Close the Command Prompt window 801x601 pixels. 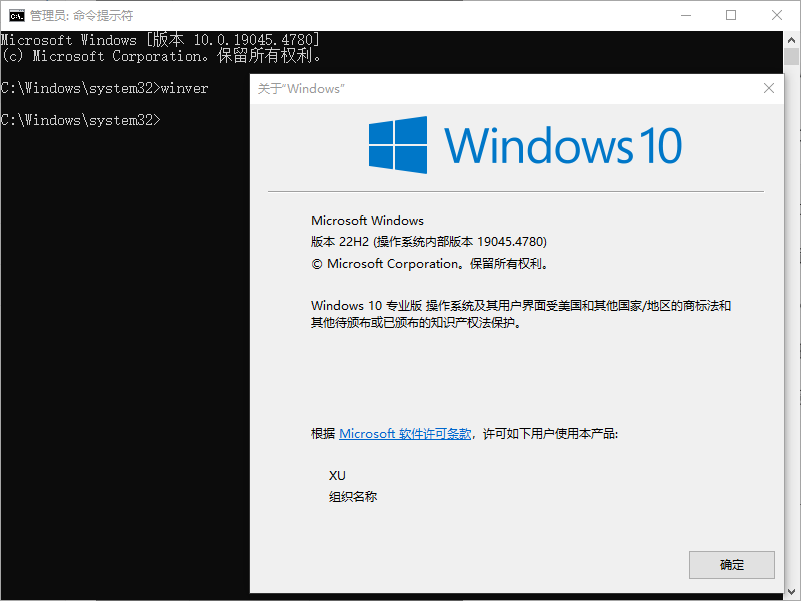tap(776, 15)
